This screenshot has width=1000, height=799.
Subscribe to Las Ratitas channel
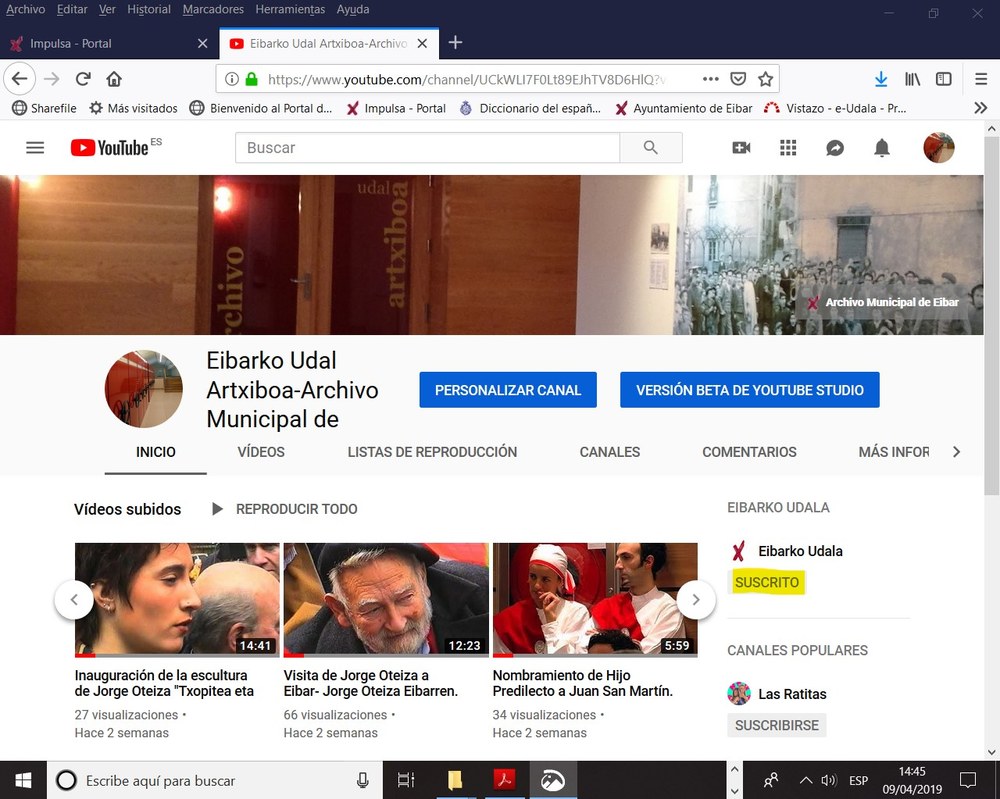777,725
